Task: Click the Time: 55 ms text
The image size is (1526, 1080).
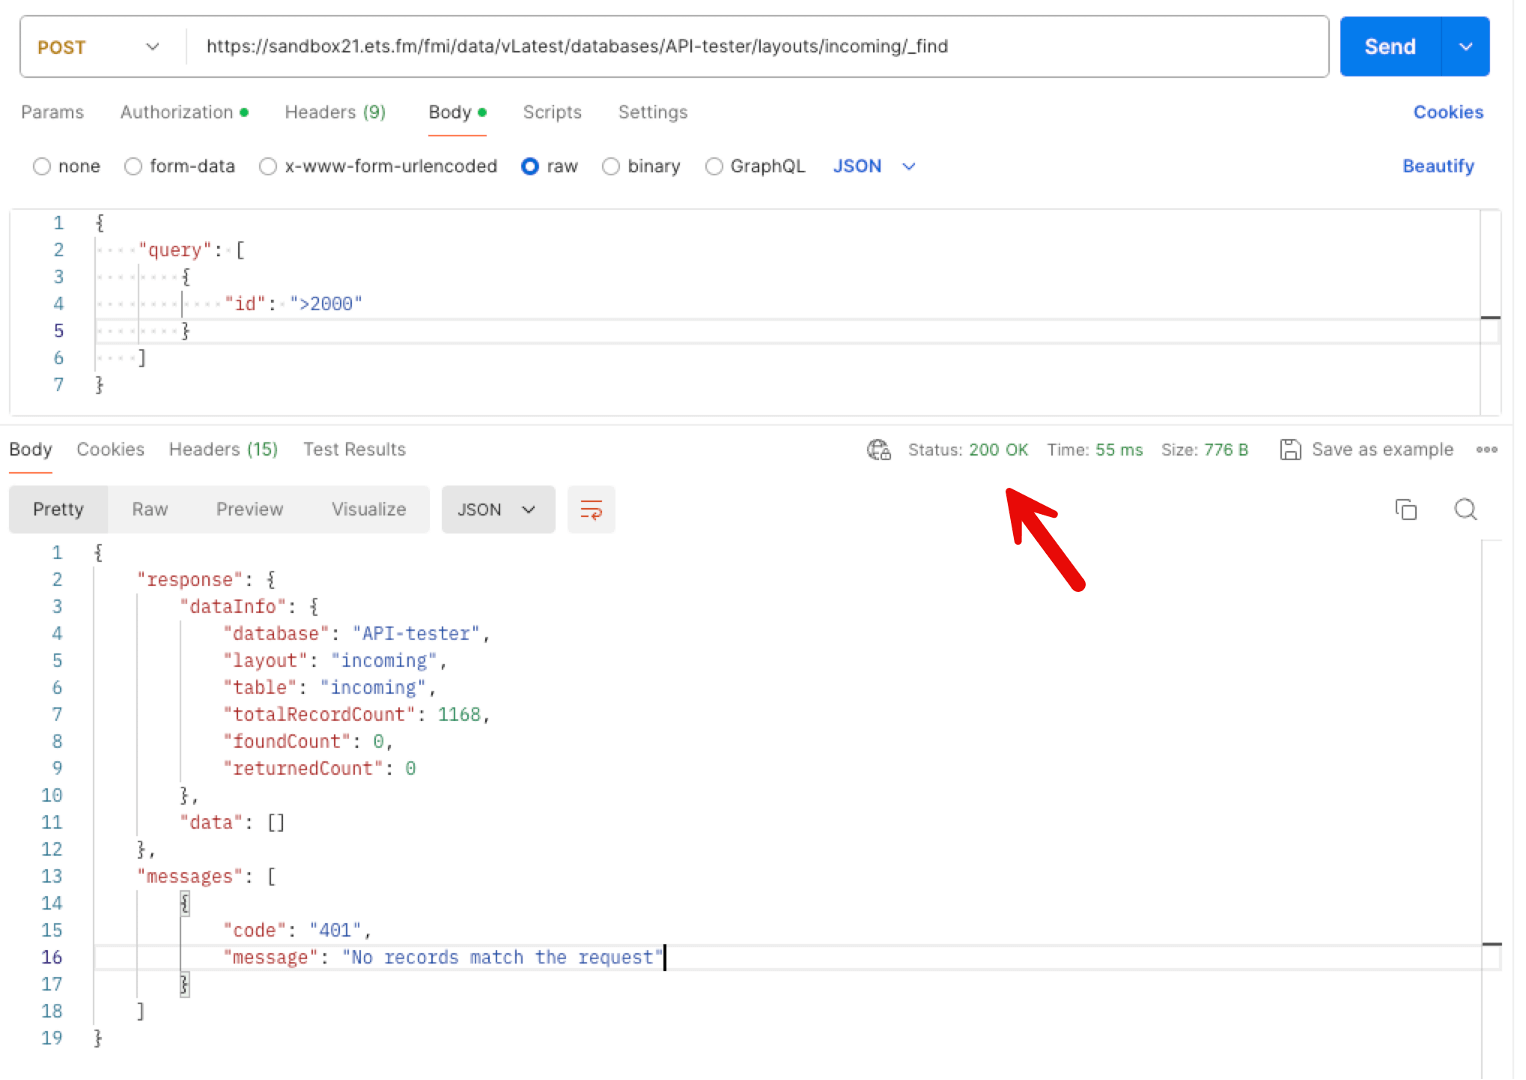Action: point(1095,450)
